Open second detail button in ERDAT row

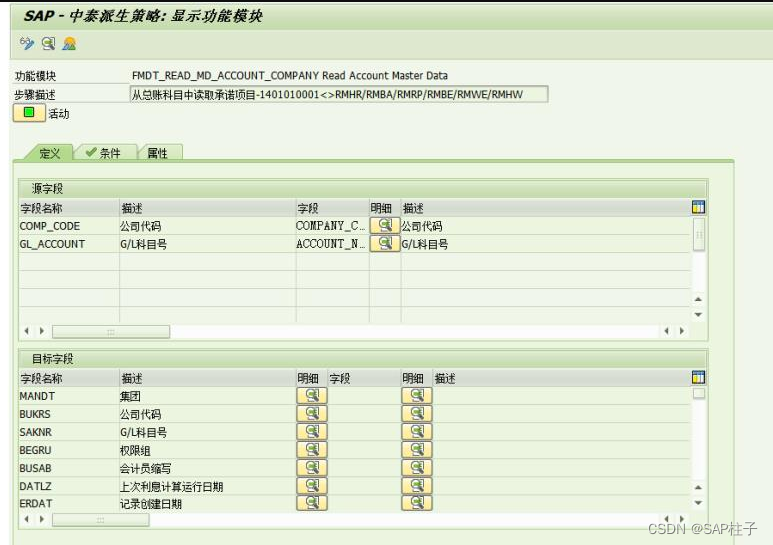(417, 503)
